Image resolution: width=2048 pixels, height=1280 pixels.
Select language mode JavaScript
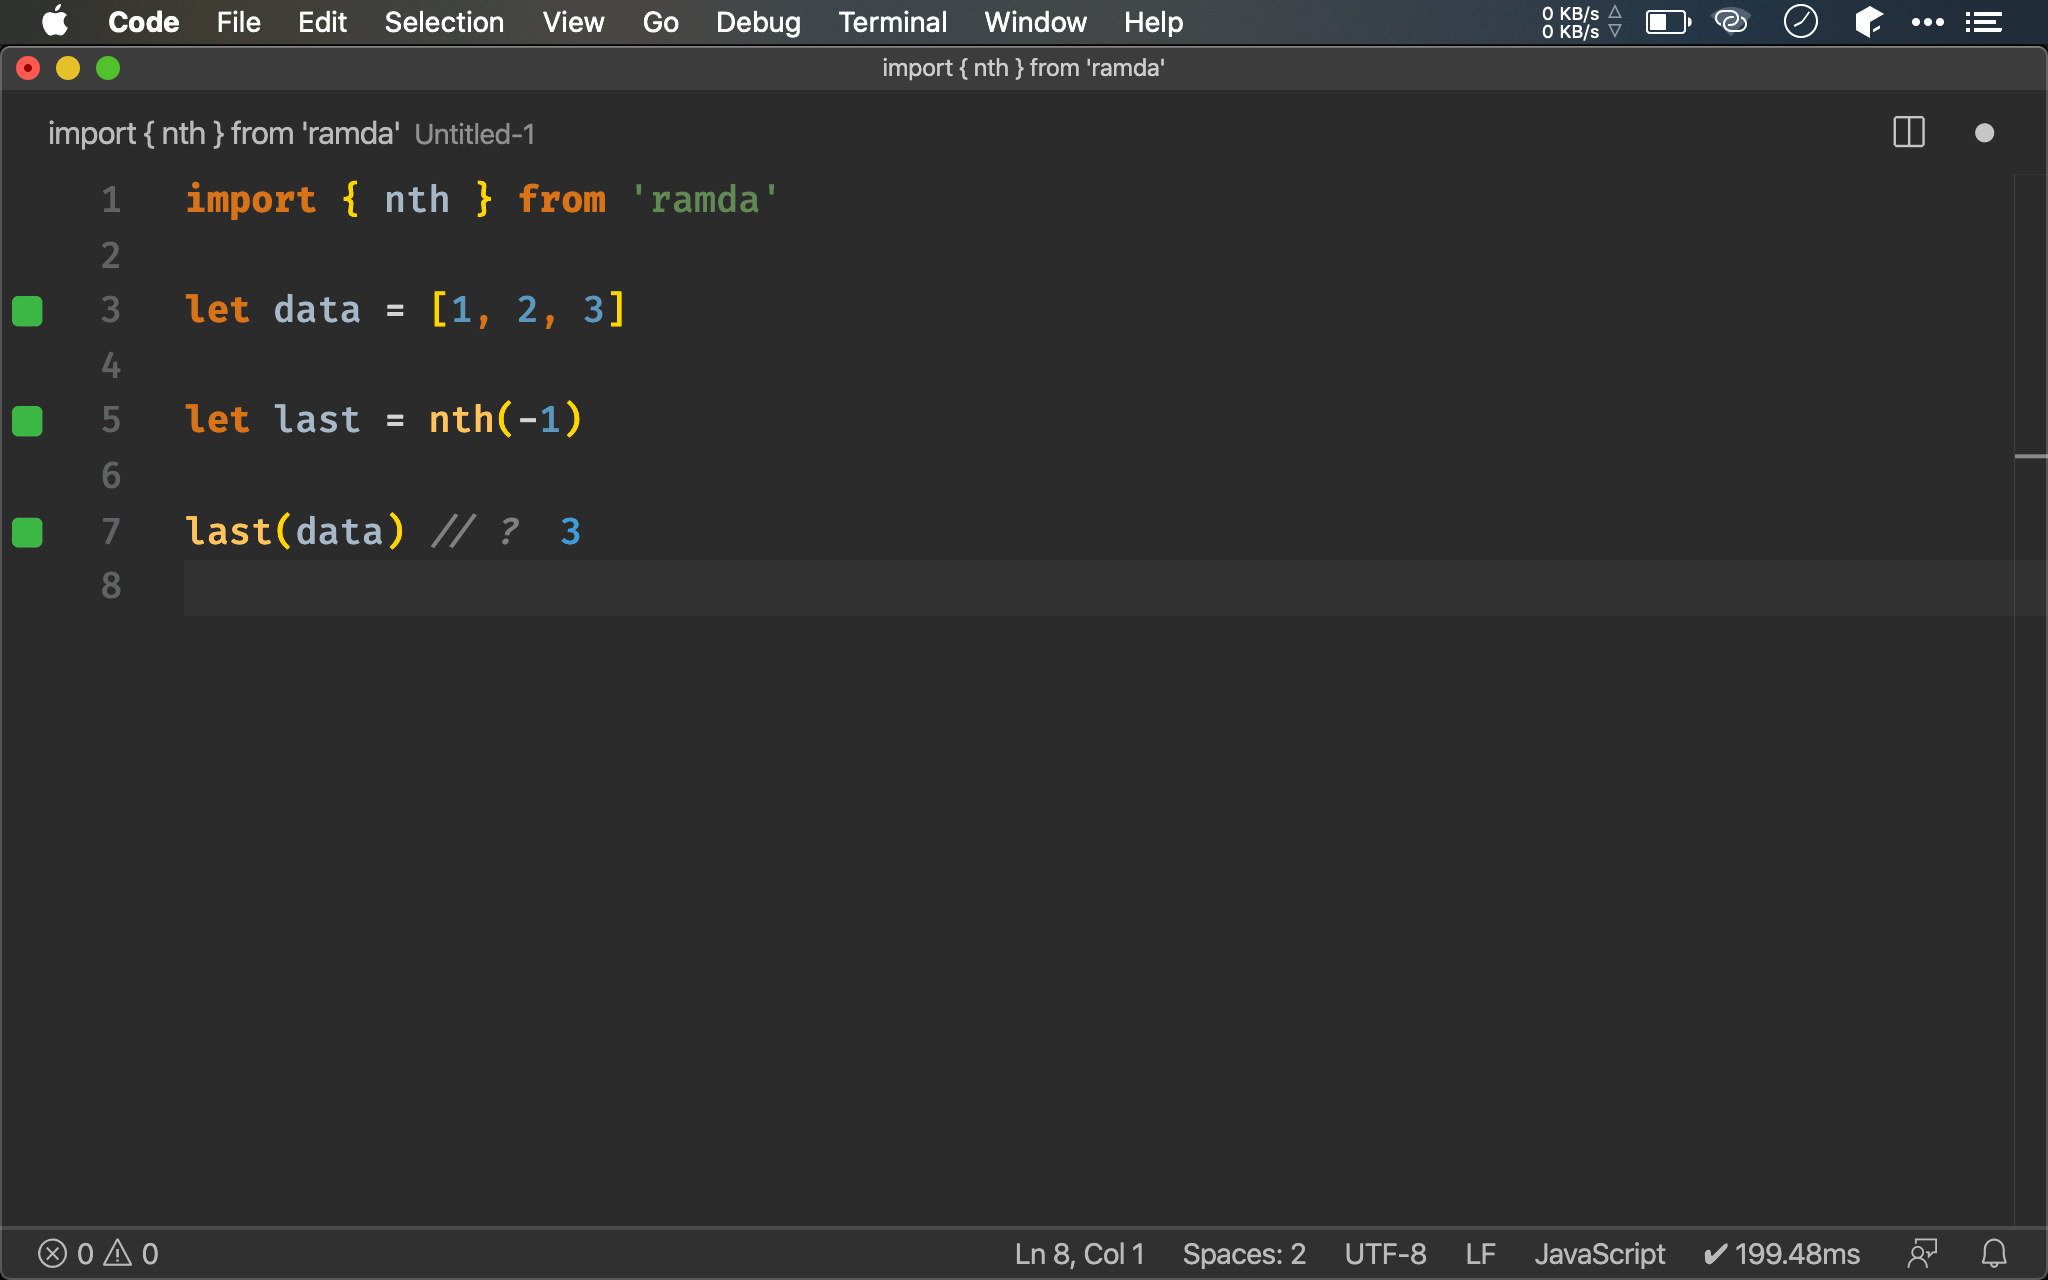pyautogui.click(x=1599, y=1253)
